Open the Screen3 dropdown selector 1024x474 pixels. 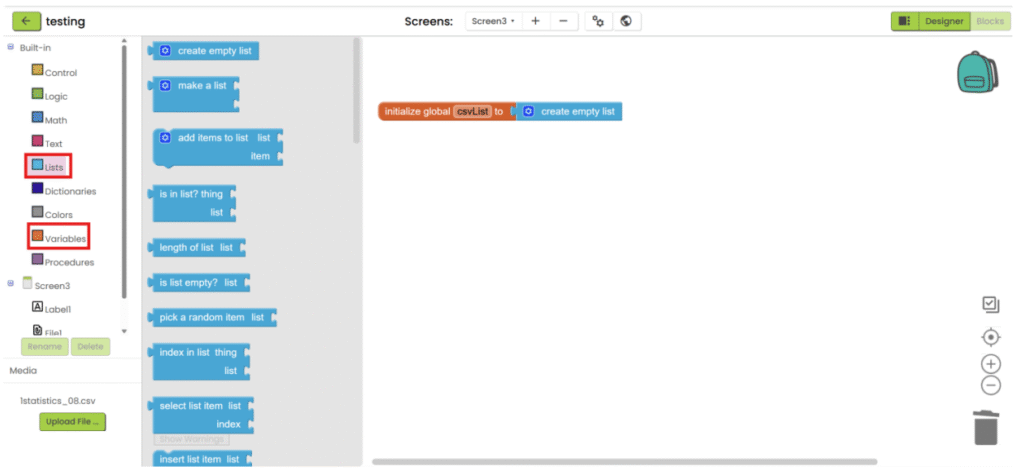point(492,21)
